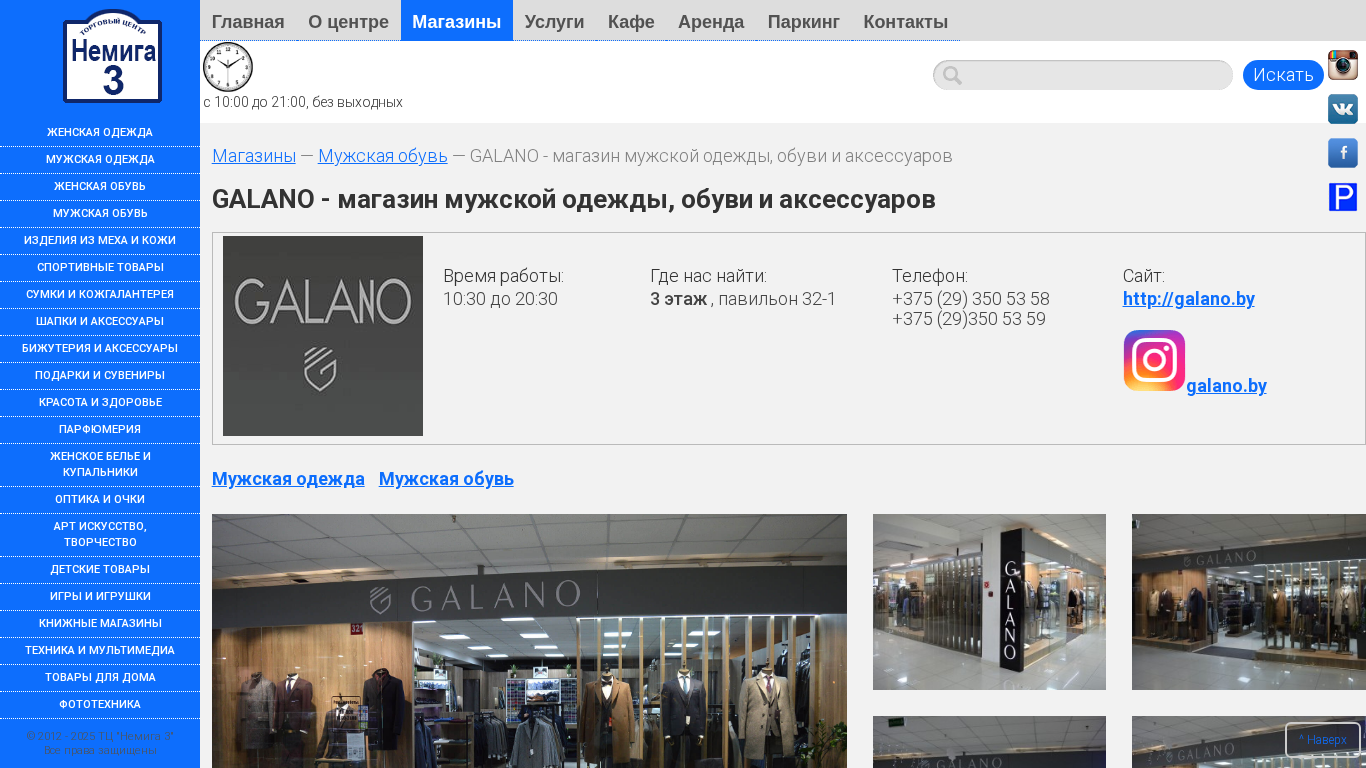Open Детские товары sidebar category

pos(100,570)
